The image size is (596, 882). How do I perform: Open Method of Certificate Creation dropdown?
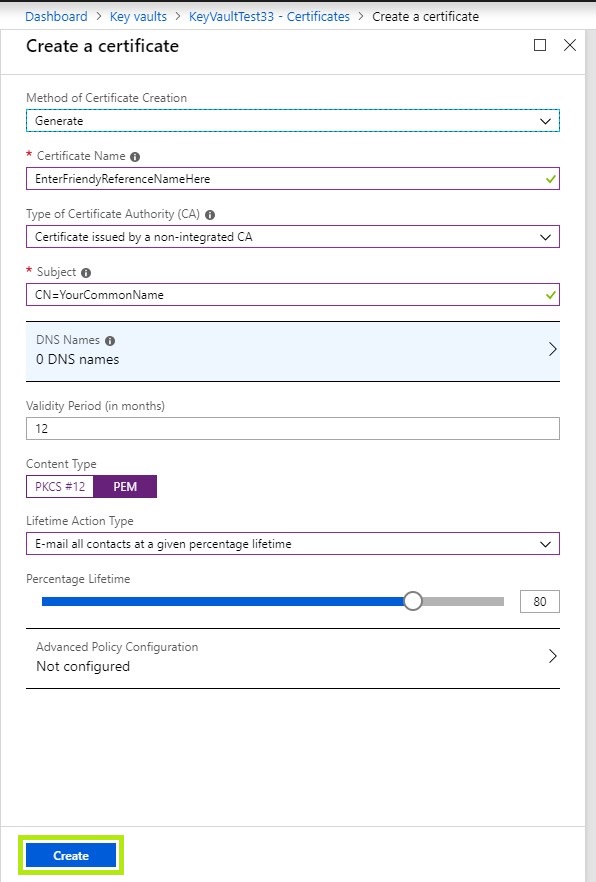coord(292,121)
